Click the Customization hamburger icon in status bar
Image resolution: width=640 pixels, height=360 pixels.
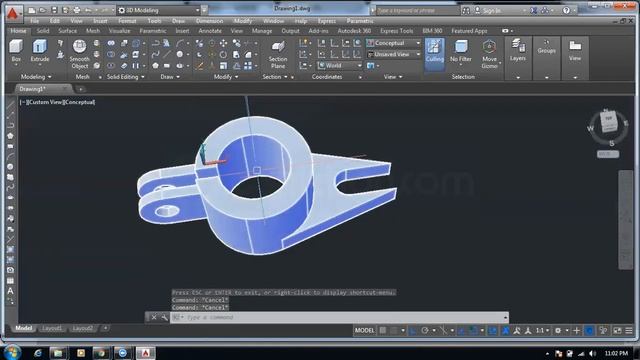[x=629, y=330]
